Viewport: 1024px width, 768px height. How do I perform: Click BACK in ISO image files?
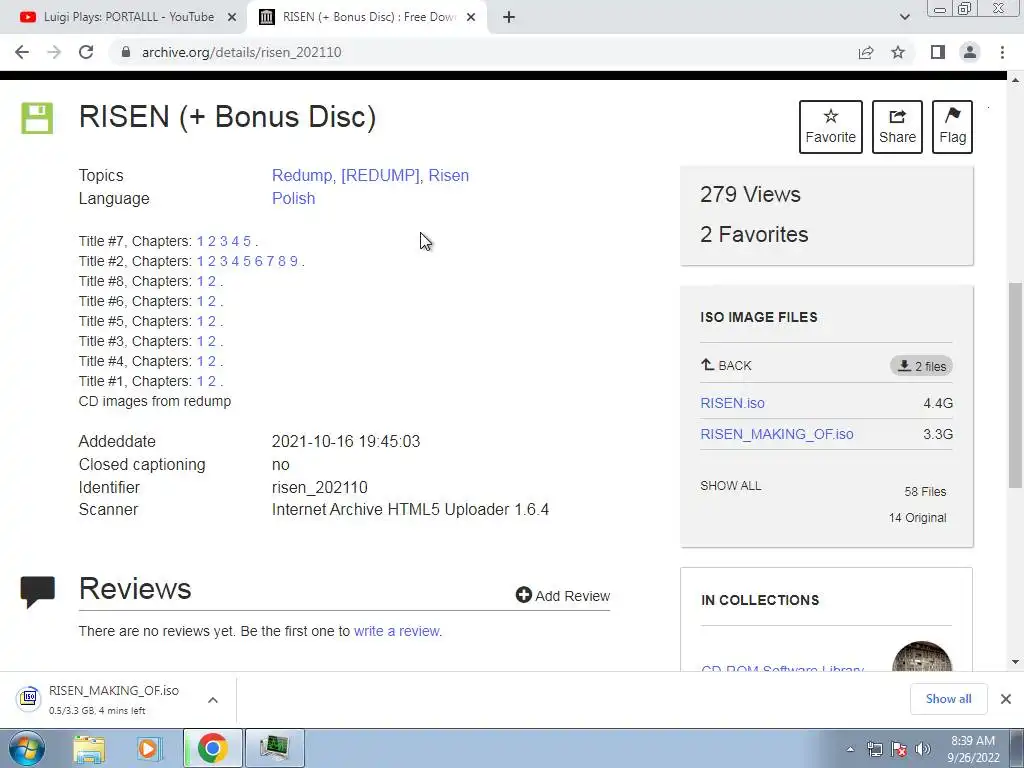[726, 366]
